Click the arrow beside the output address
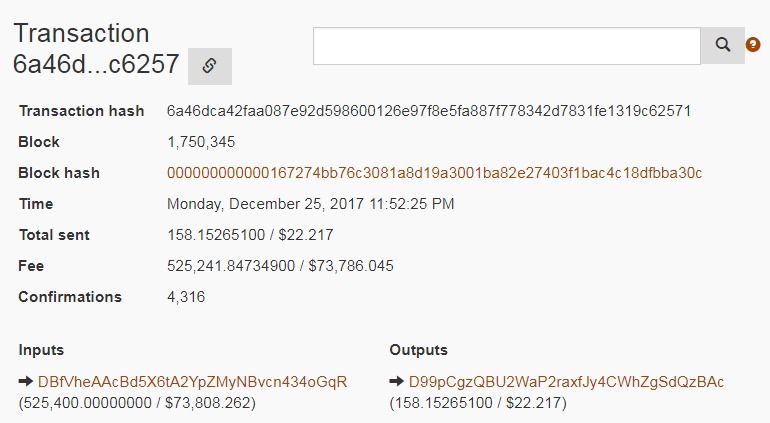 (396, 381)
